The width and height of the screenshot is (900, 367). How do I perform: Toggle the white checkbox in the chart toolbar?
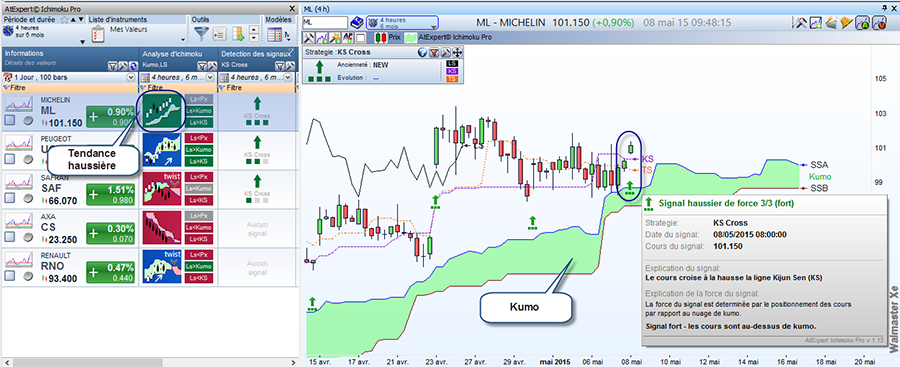(360, 38)
